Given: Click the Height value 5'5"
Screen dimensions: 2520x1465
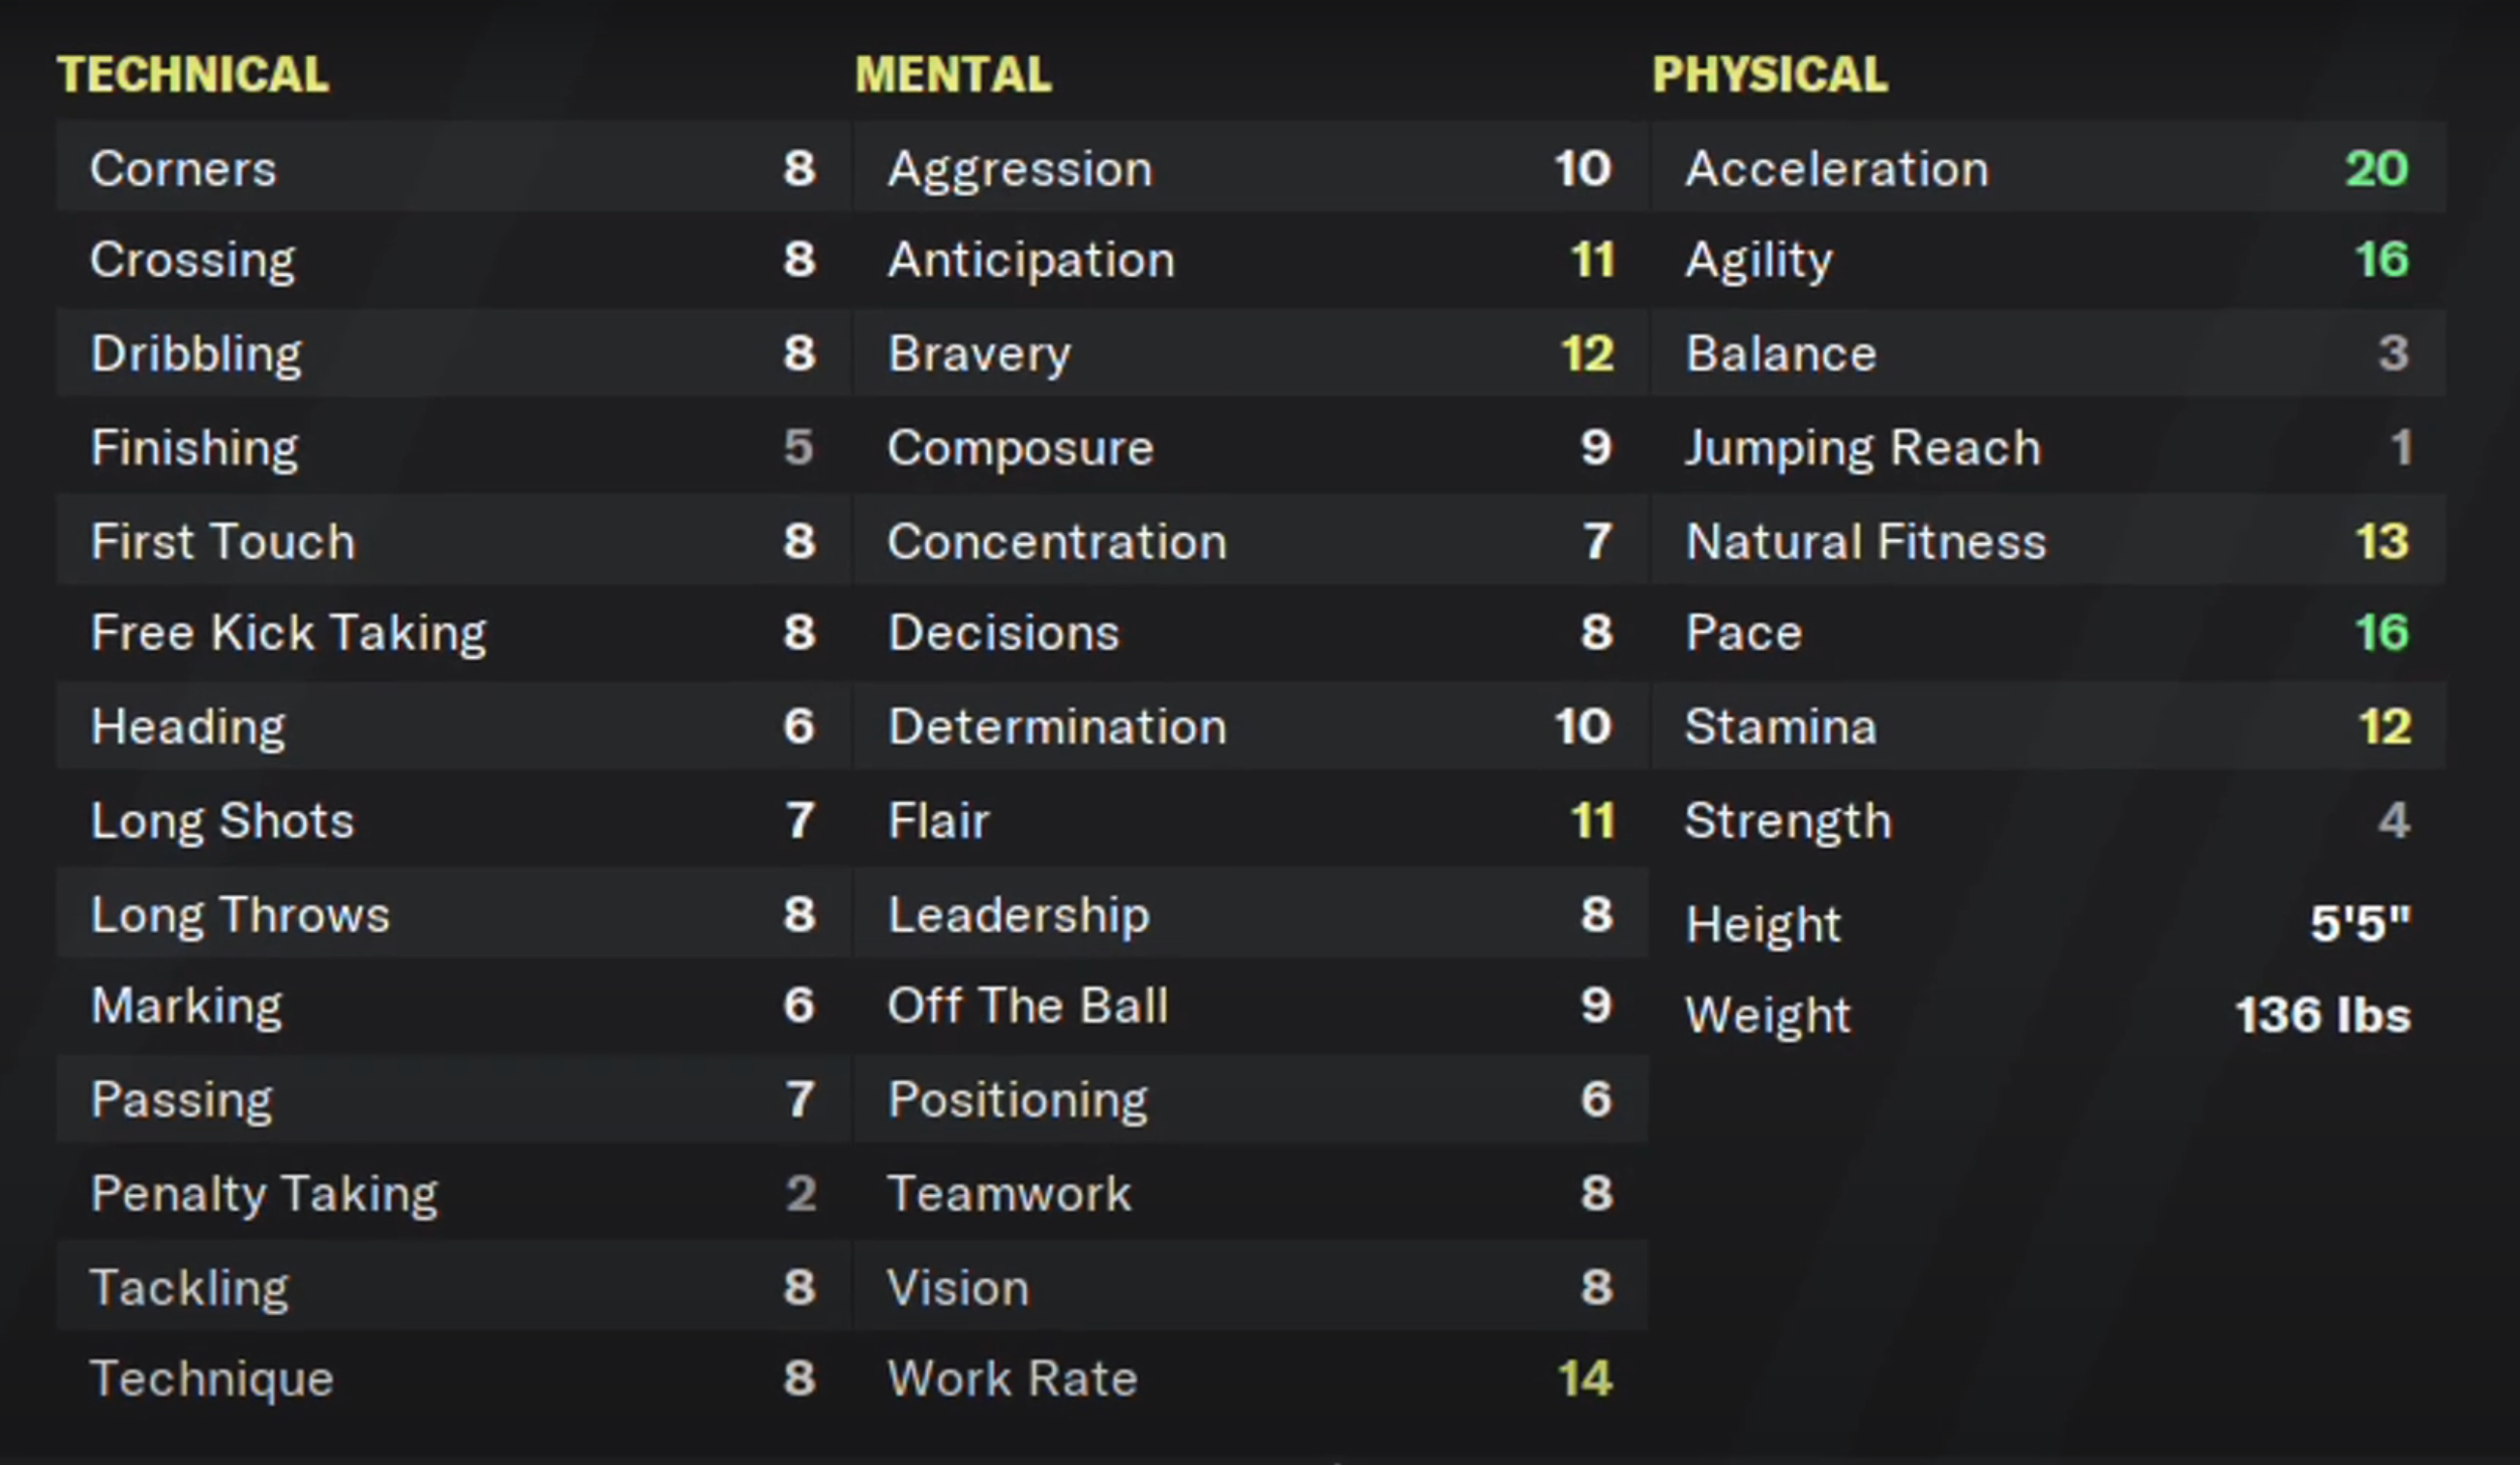Looking at the screenshot, I should [x=2360, y=923].
